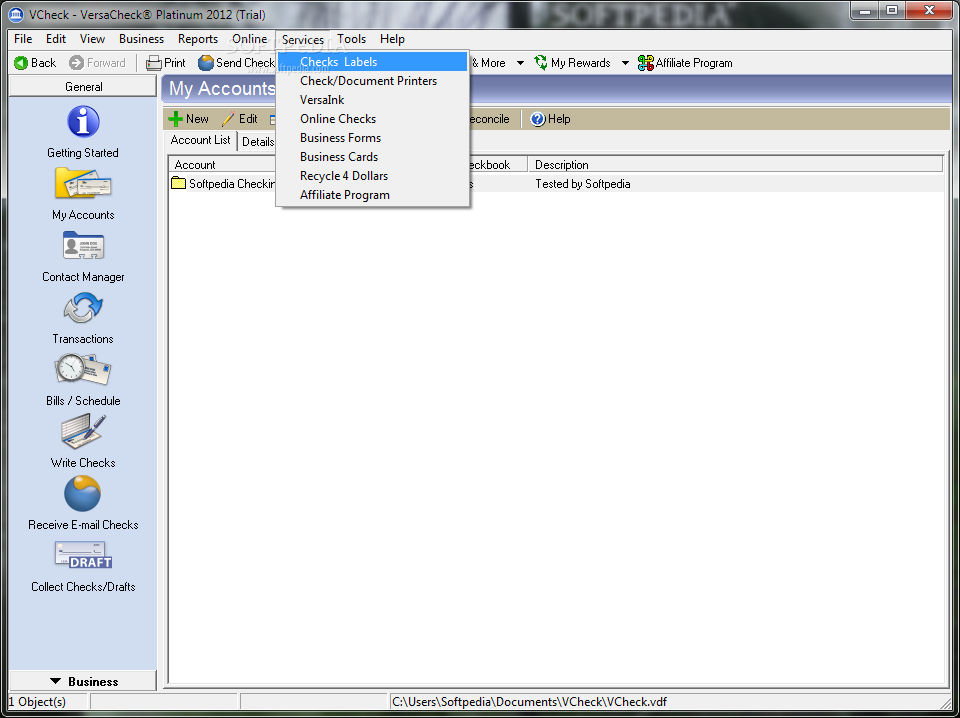960x718 pixels.
Task: Click the General sidebar header
Action: (x=83, y=86)
